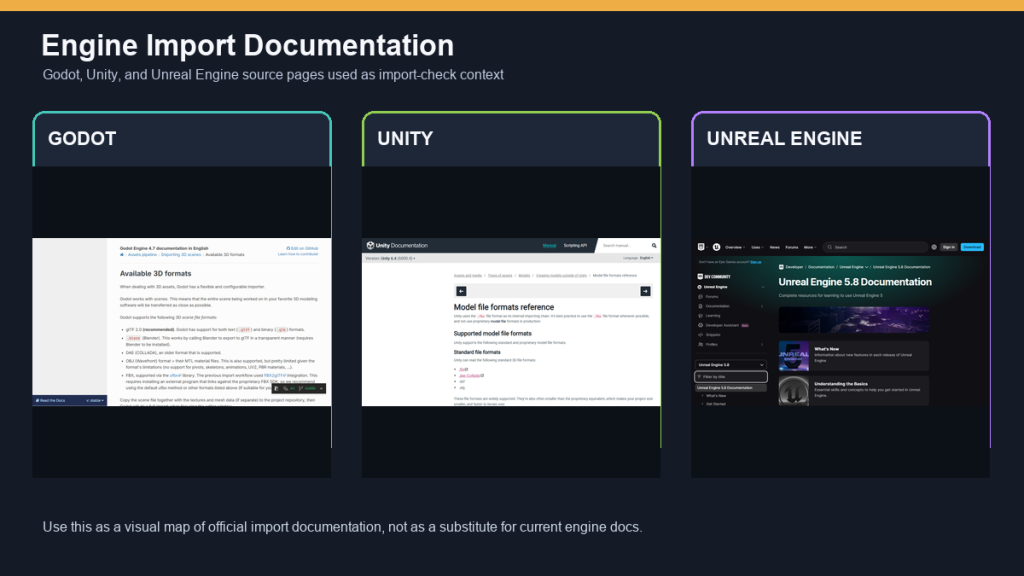Screen dimensions: 1024x576
Task: Go to next page with Unity right arrow
Action: pyautogui.click(x=645, y=291)
